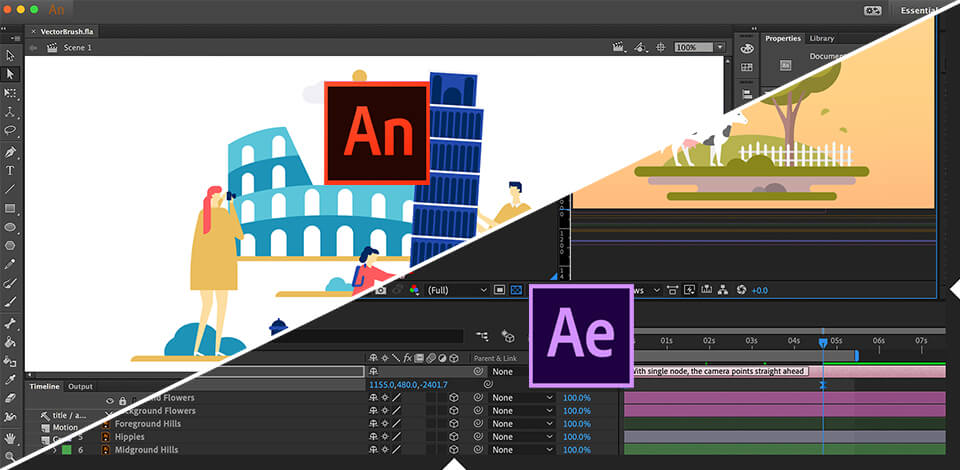960x470 pixels.
Task: Select the Free Transform tool
Action: tap(10, 93)
